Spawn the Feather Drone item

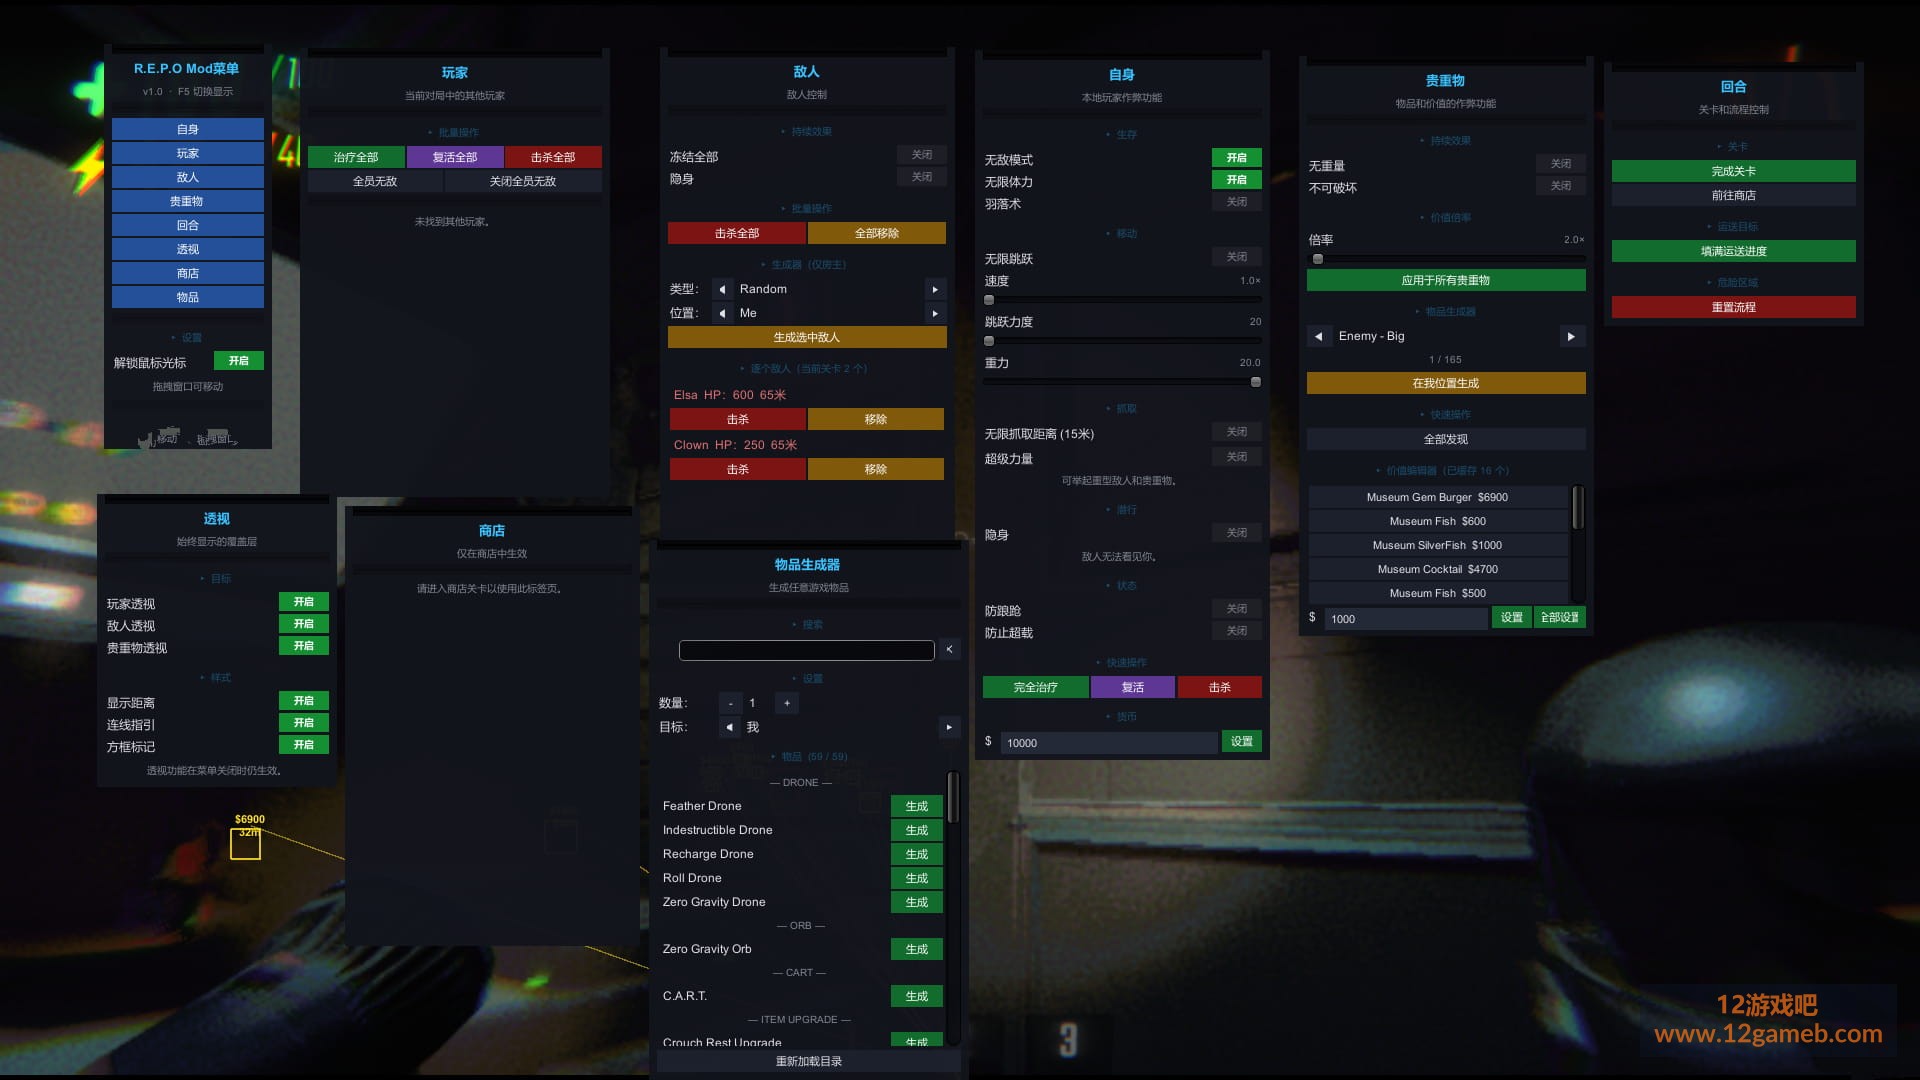coord(917,806)
